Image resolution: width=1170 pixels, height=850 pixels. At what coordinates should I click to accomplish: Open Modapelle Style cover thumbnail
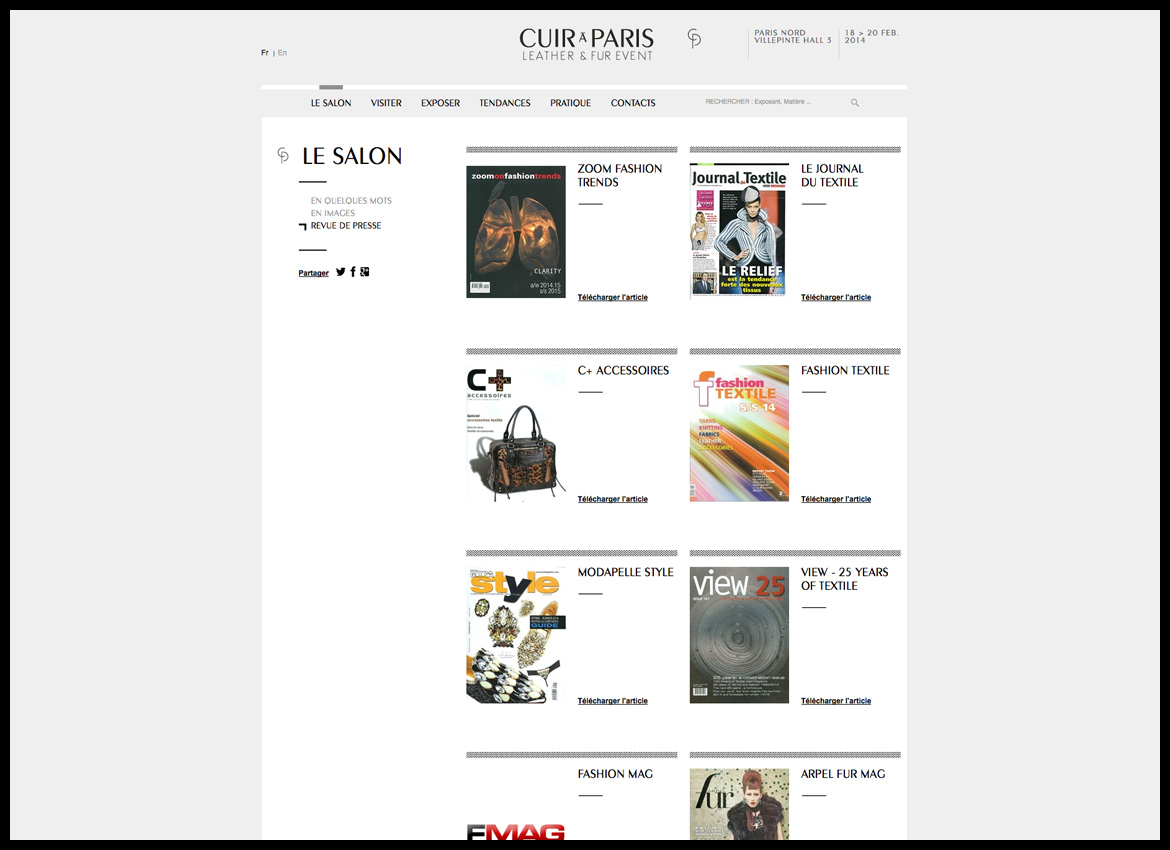516,635
